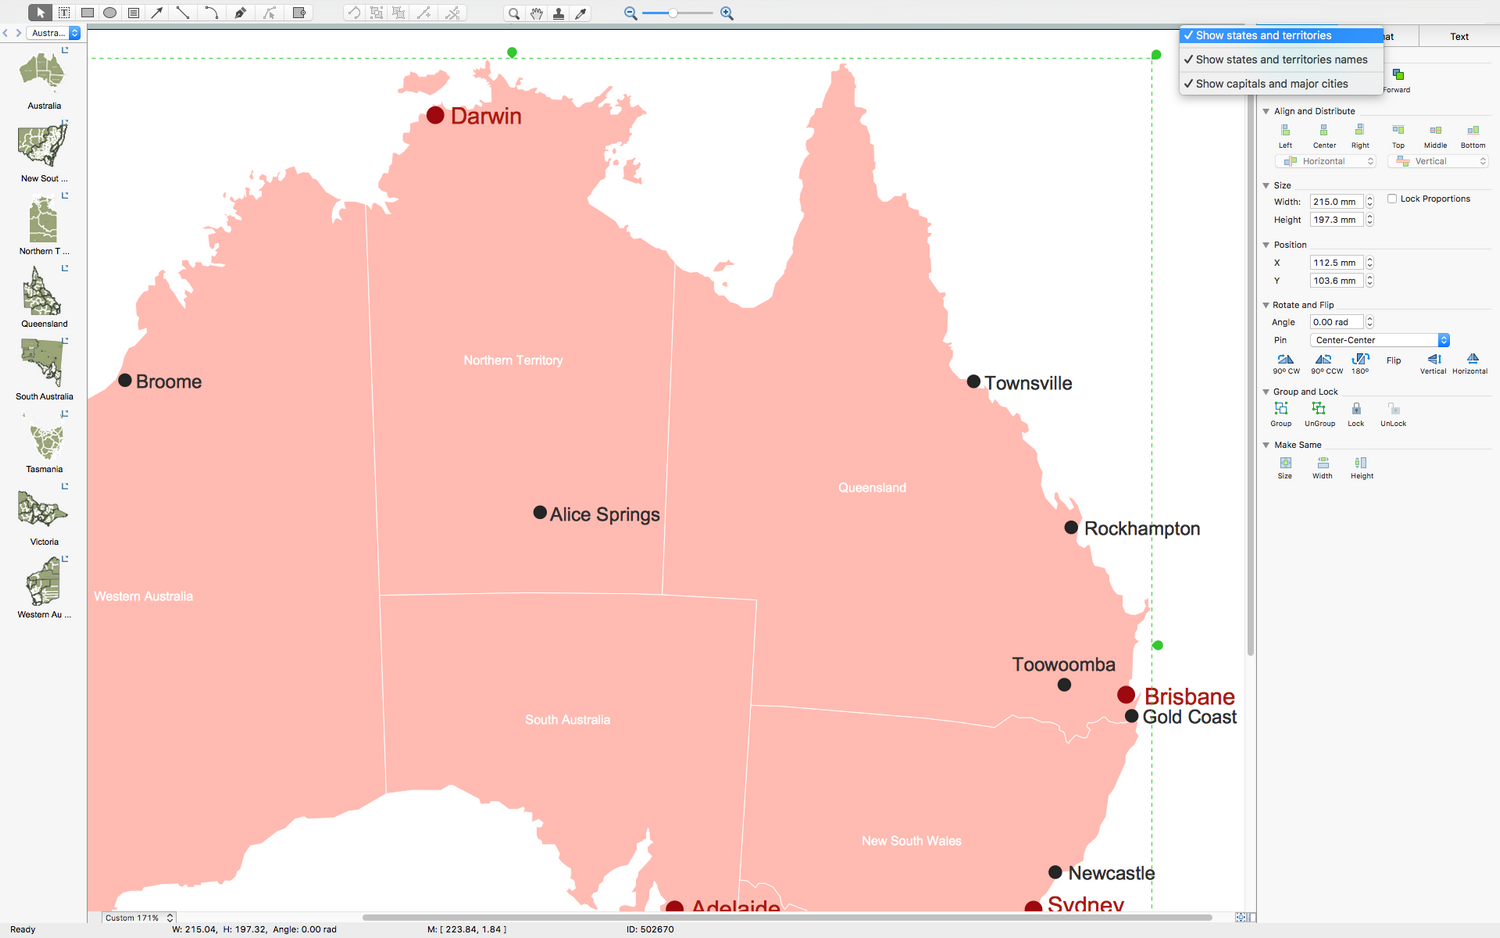The width and height of the screenshot is (1500, 938).
Task: Select the arrow line tool
Action: (157, 13)
